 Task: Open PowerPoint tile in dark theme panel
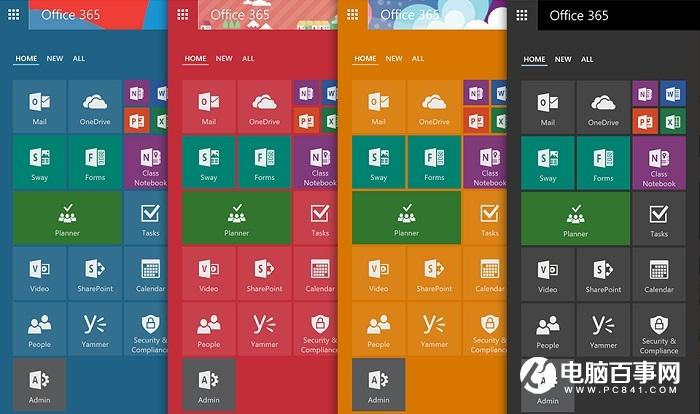(x=645, y=121)
